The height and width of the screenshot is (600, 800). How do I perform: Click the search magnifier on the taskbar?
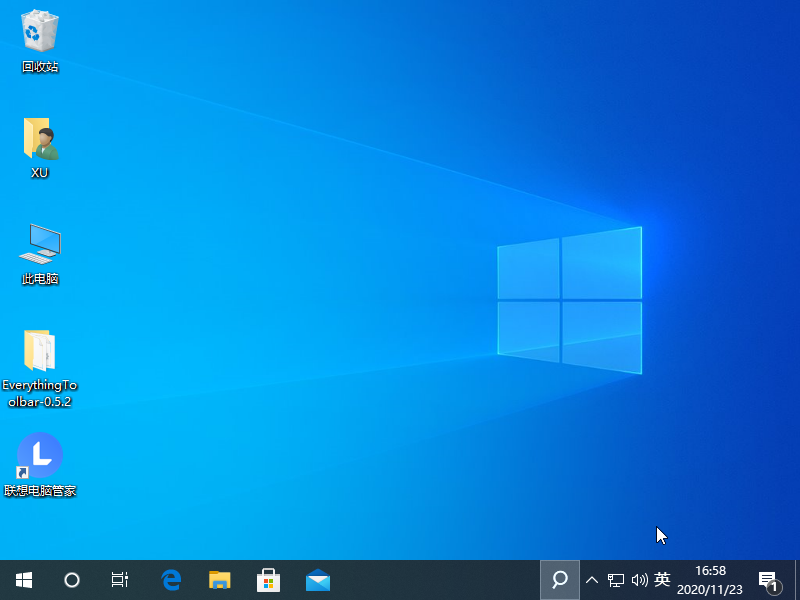point(559,580)
